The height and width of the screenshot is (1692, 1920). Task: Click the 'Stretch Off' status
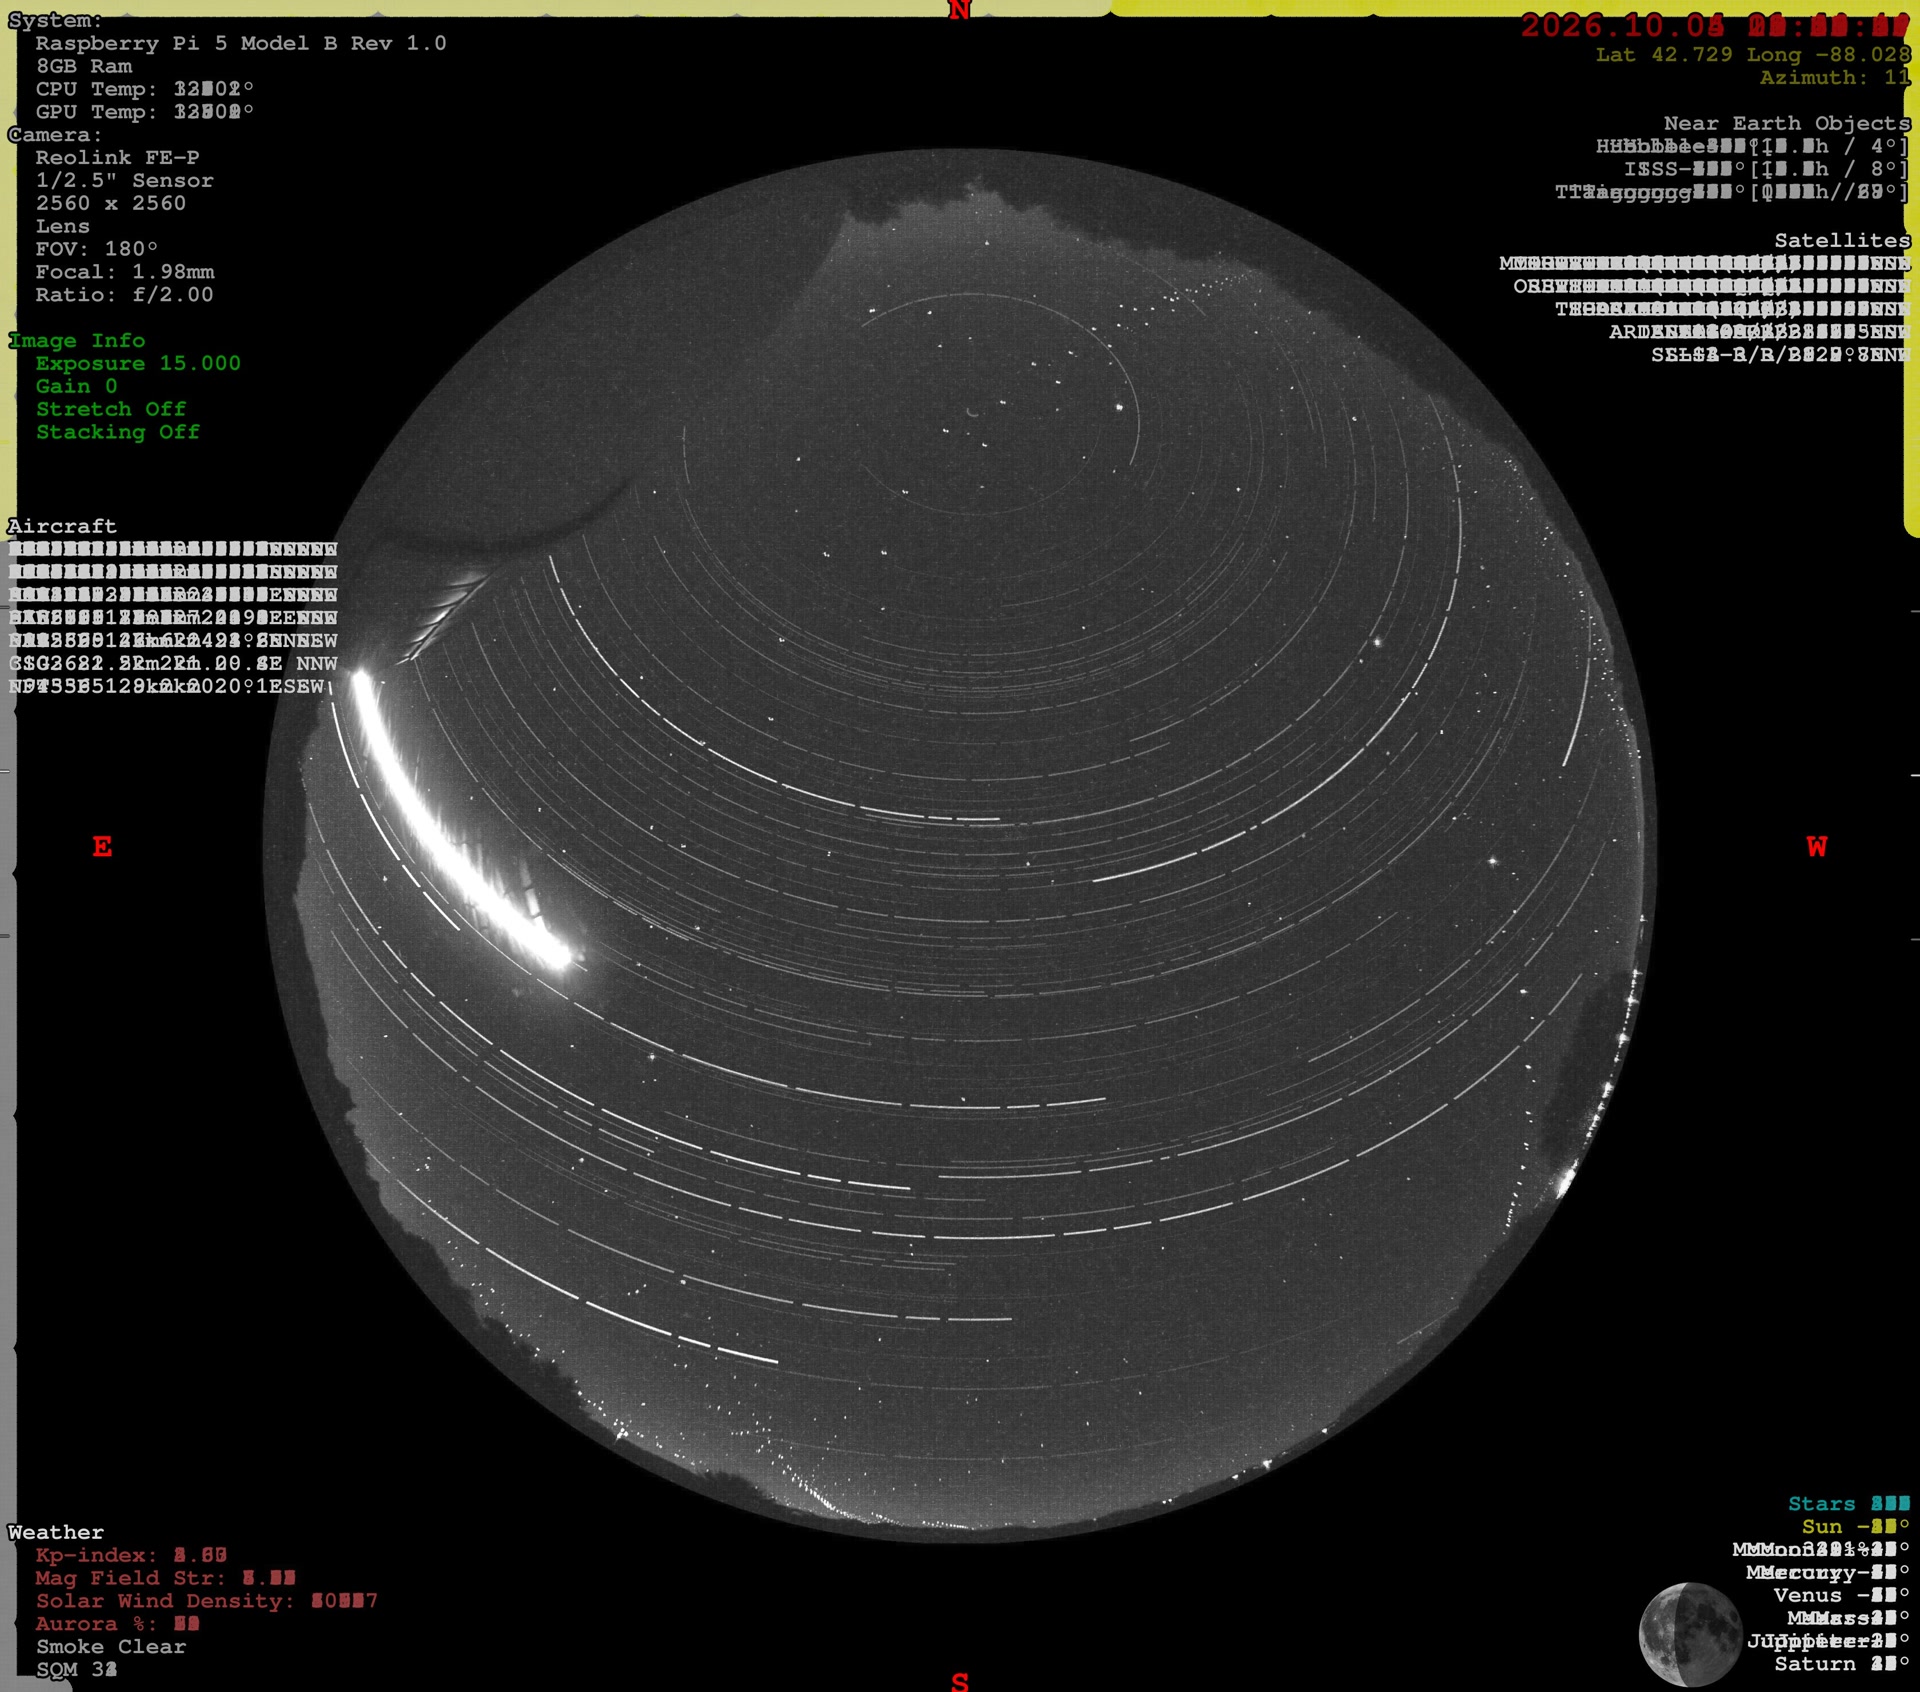coord(111,409)
